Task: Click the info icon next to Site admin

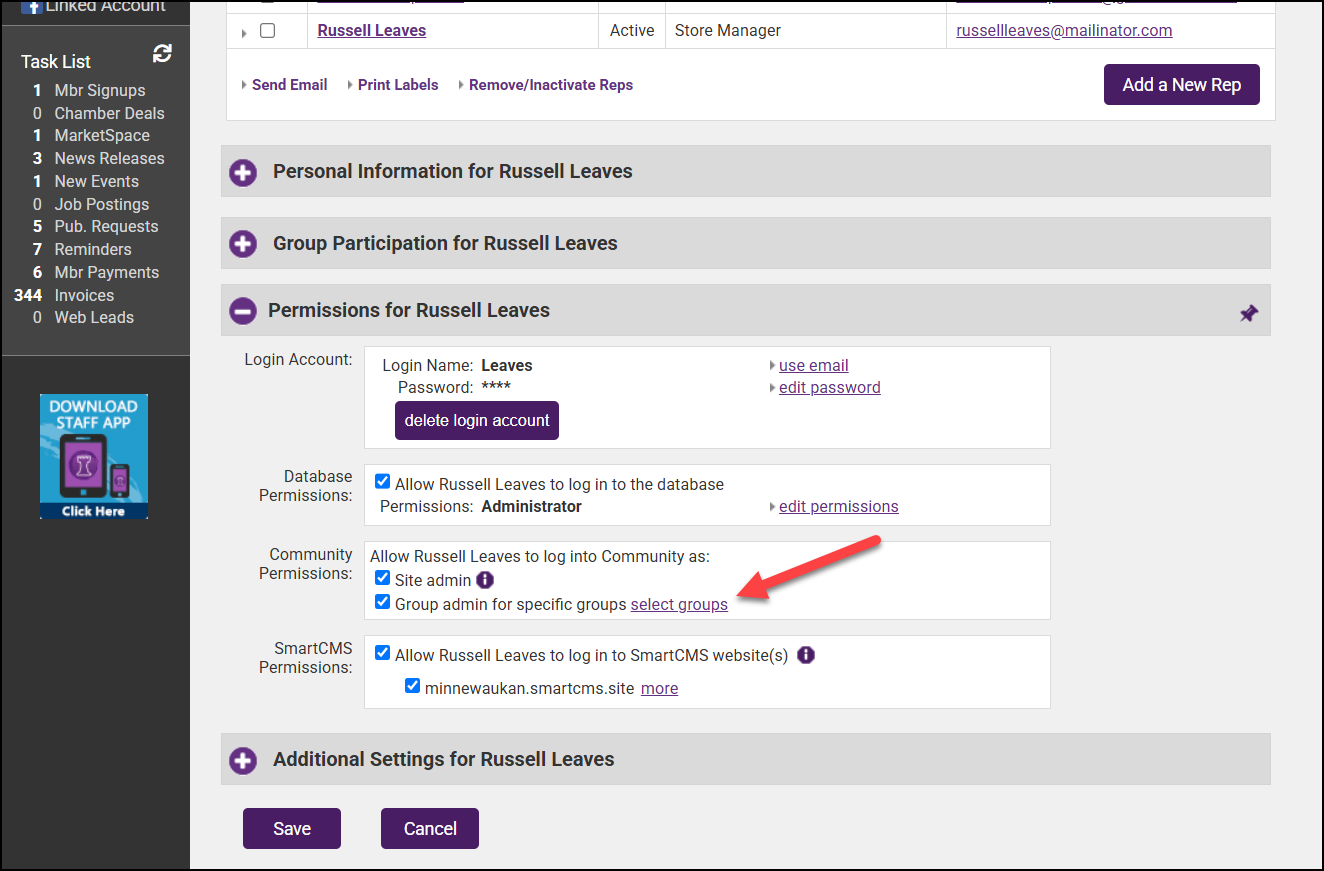Action: coord(485,580)
